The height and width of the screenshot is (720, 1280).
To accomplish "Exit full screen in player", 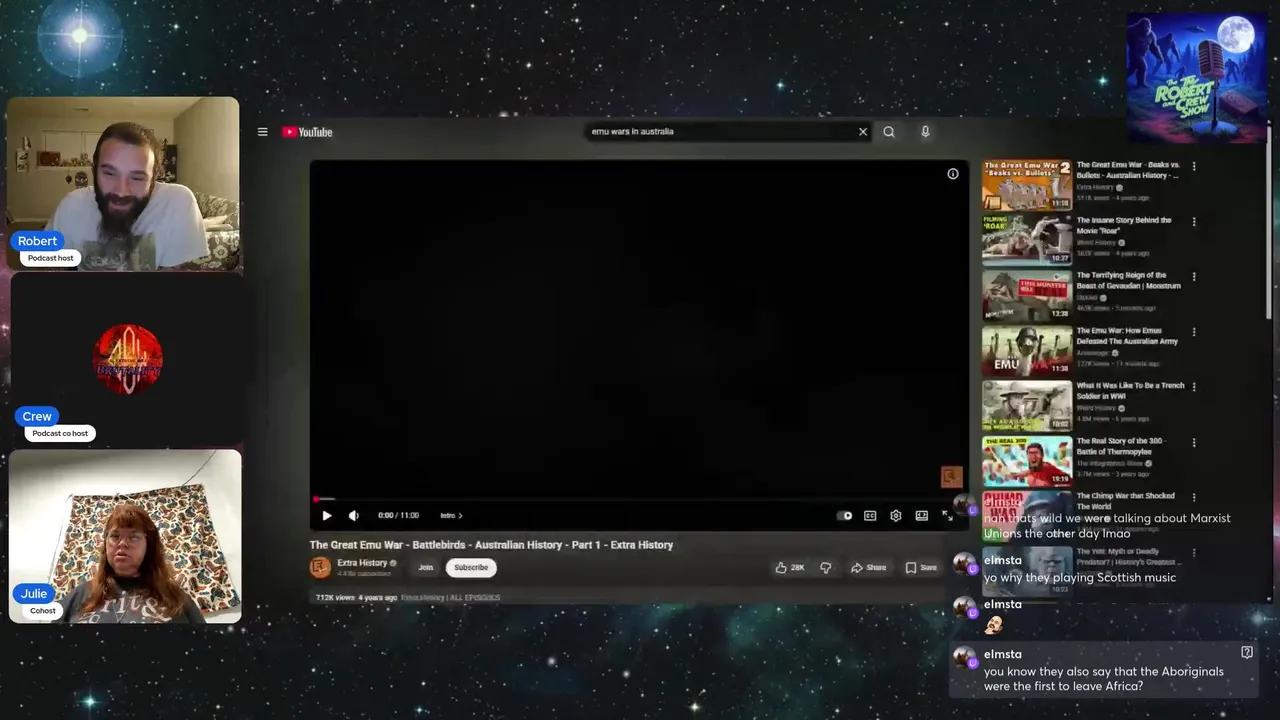I will [947, 516].
